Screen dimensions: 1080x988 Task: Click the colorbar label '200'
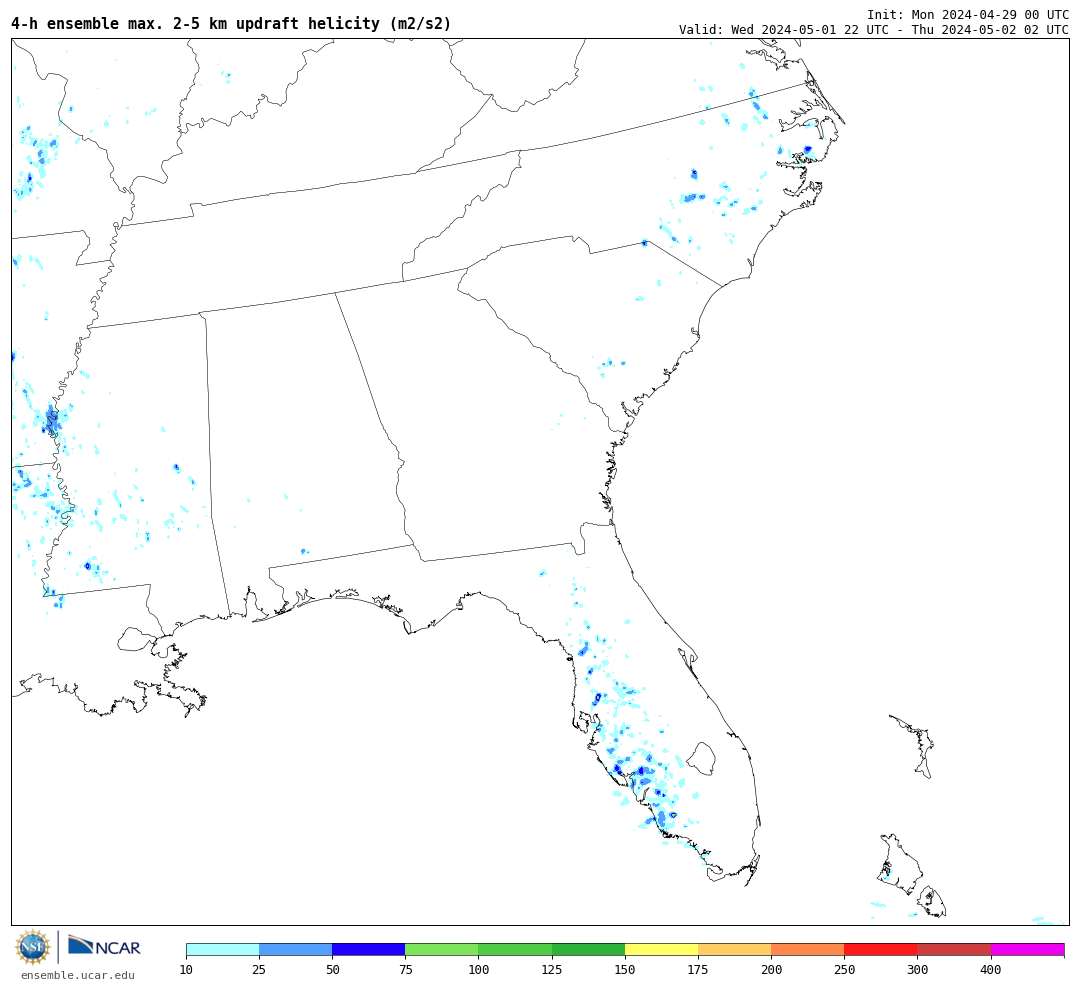coord(771,970)
